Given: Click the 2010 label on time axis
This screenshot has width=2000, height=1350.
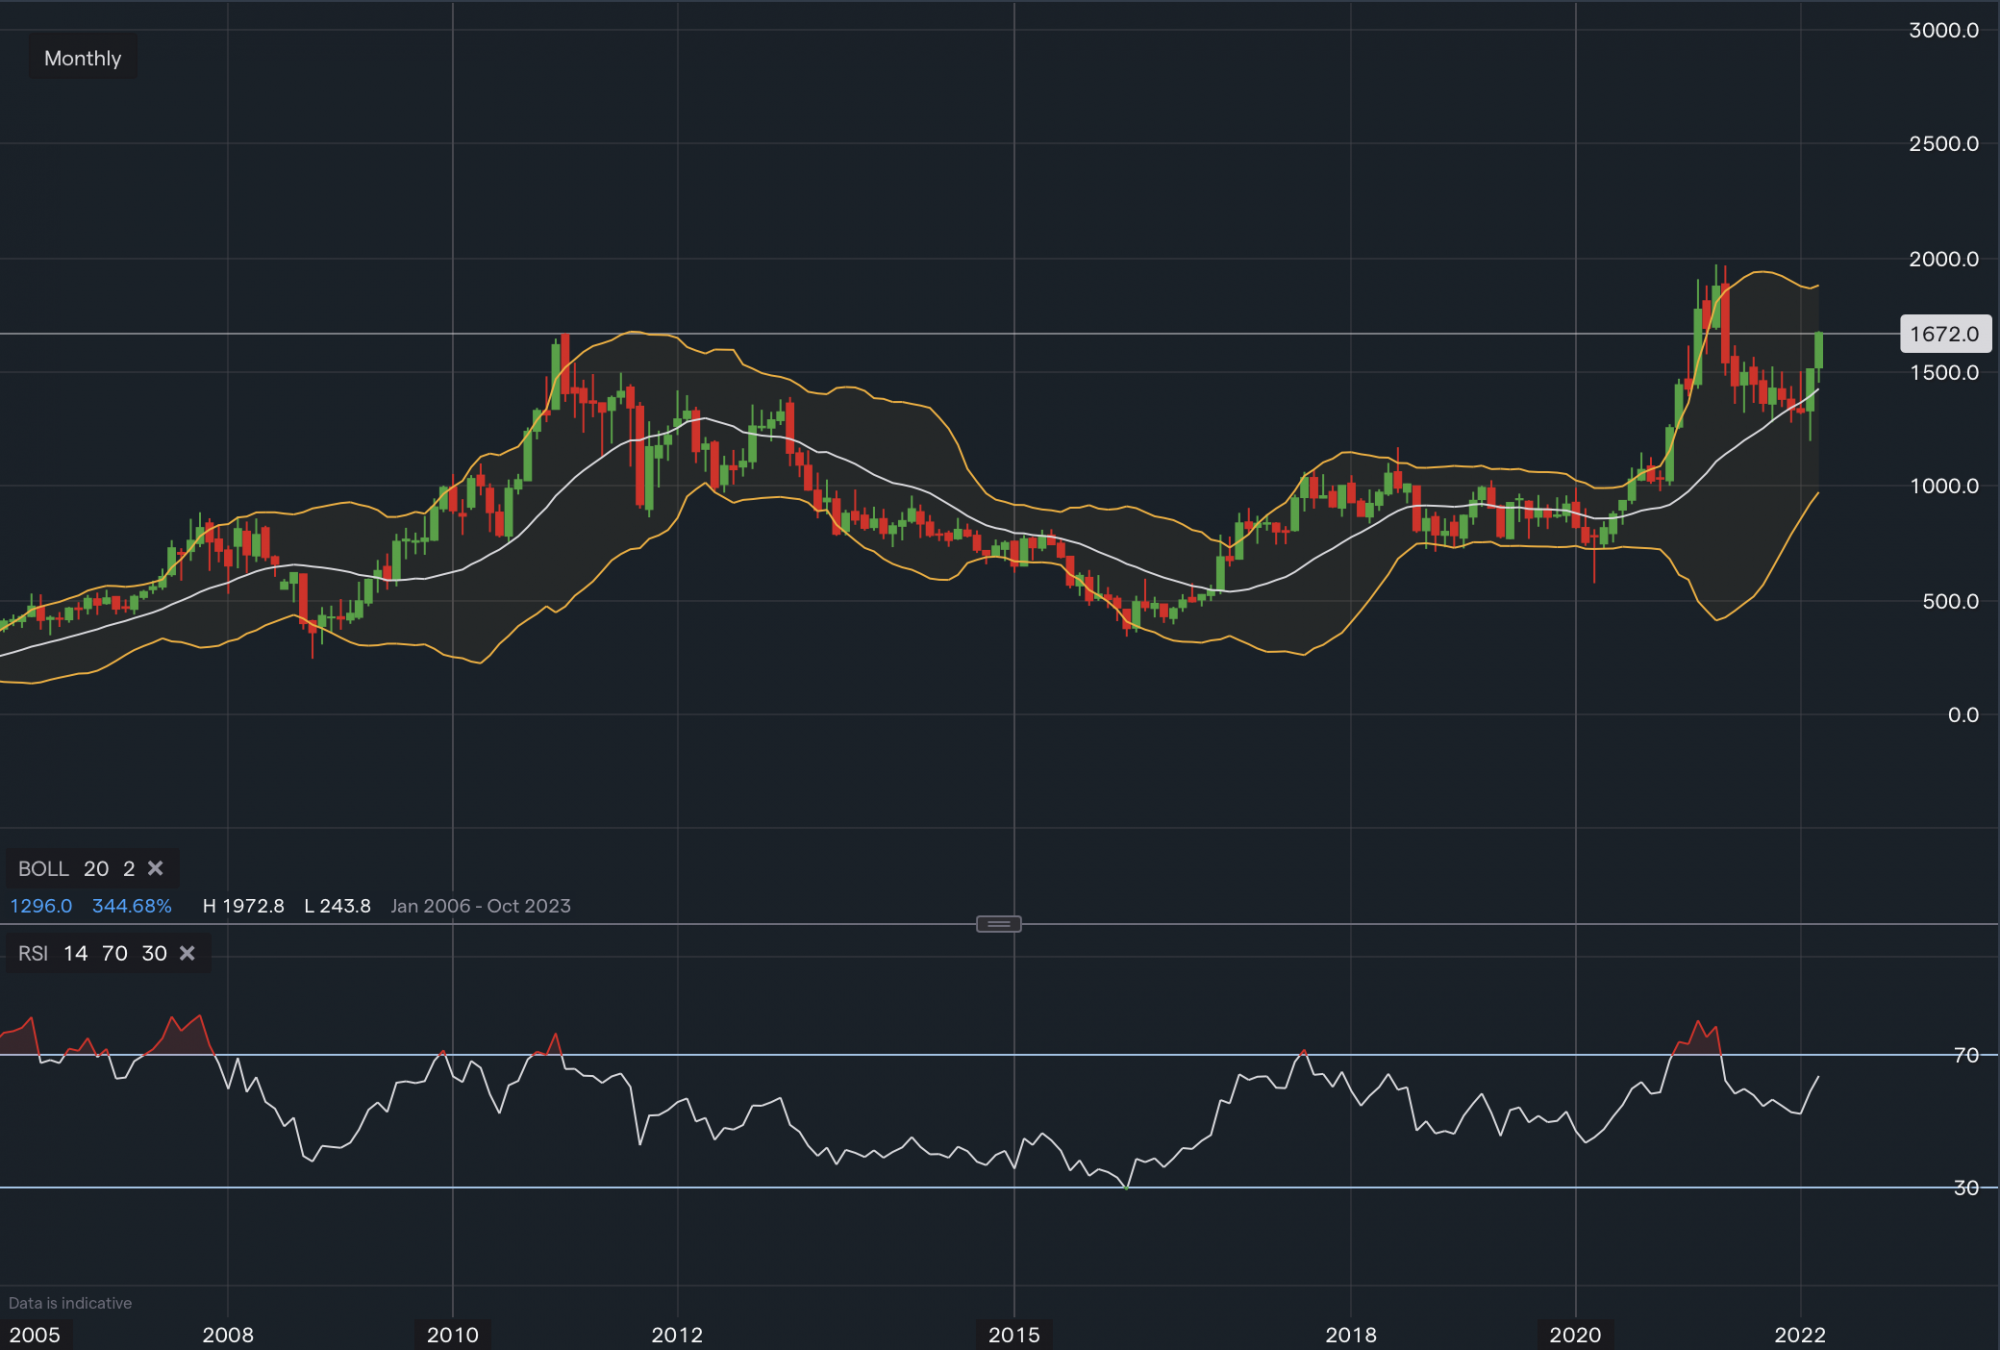Looking at the screenshot, I should coord(452,1334).
